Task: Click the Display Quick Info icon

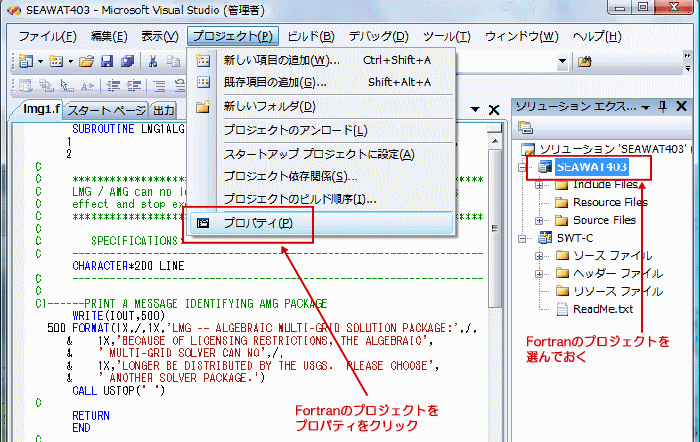Action: pos(67,85)
